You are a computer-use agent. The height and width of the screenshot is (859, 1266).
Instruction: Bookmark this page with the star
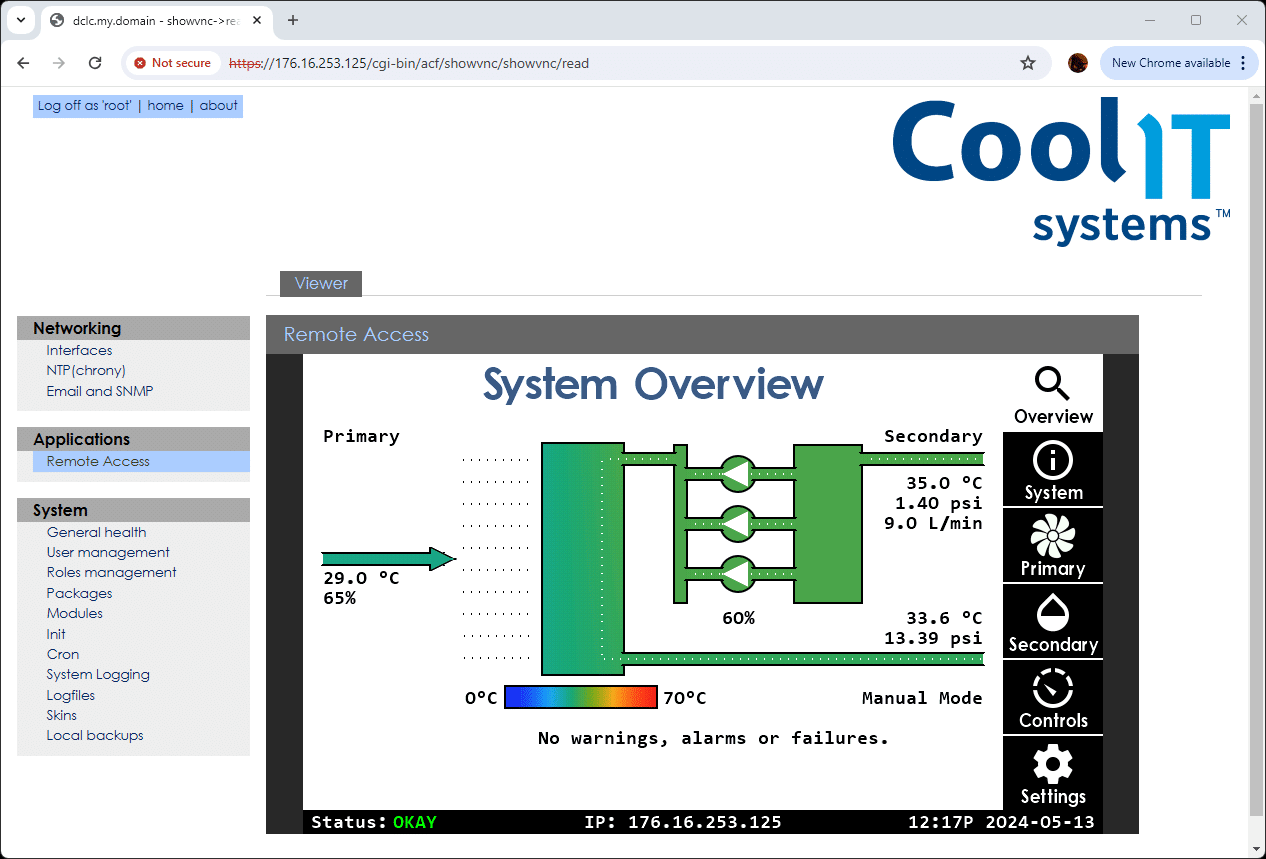[1028, 63]
